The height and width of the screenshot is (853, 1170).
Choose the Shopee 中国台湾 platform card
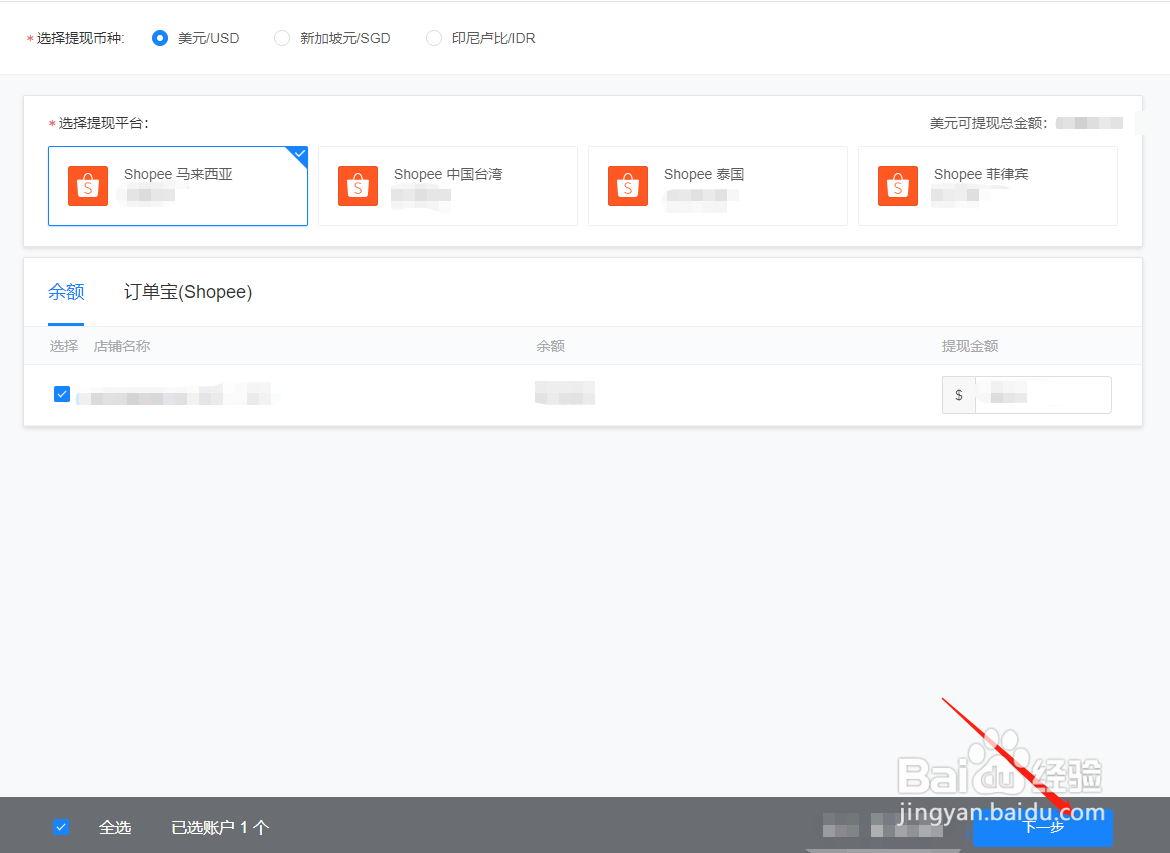pyautogui.click(x=448, y=186)
